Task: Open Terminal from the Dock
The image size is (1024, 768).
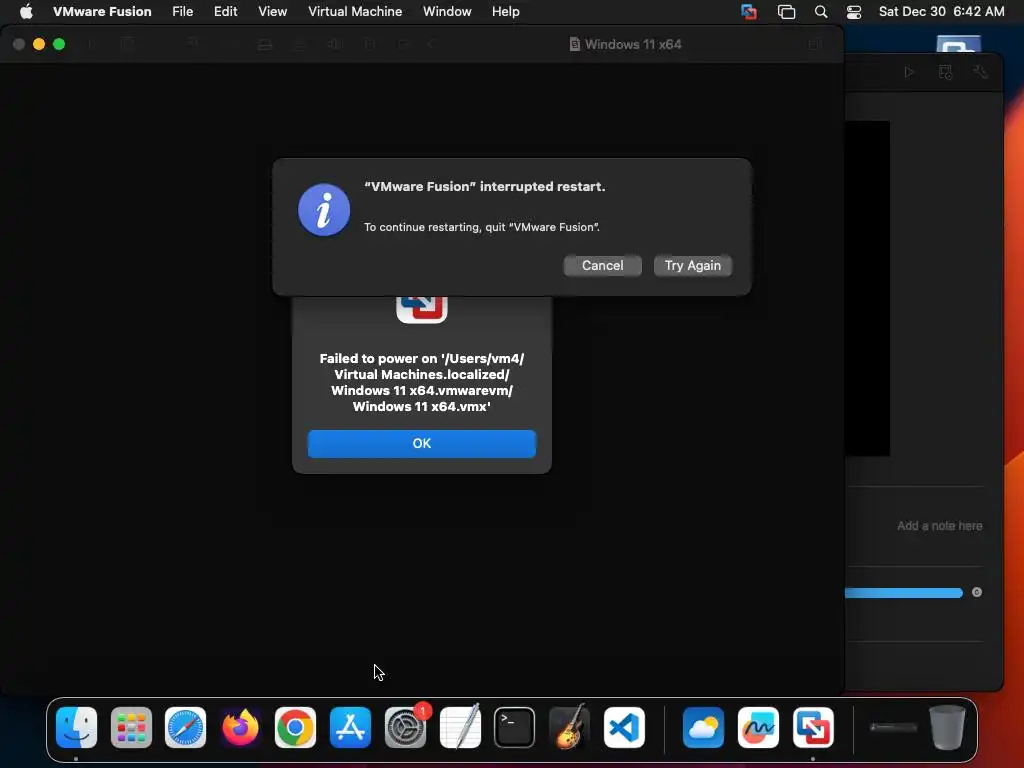Action: coord(515,727)
